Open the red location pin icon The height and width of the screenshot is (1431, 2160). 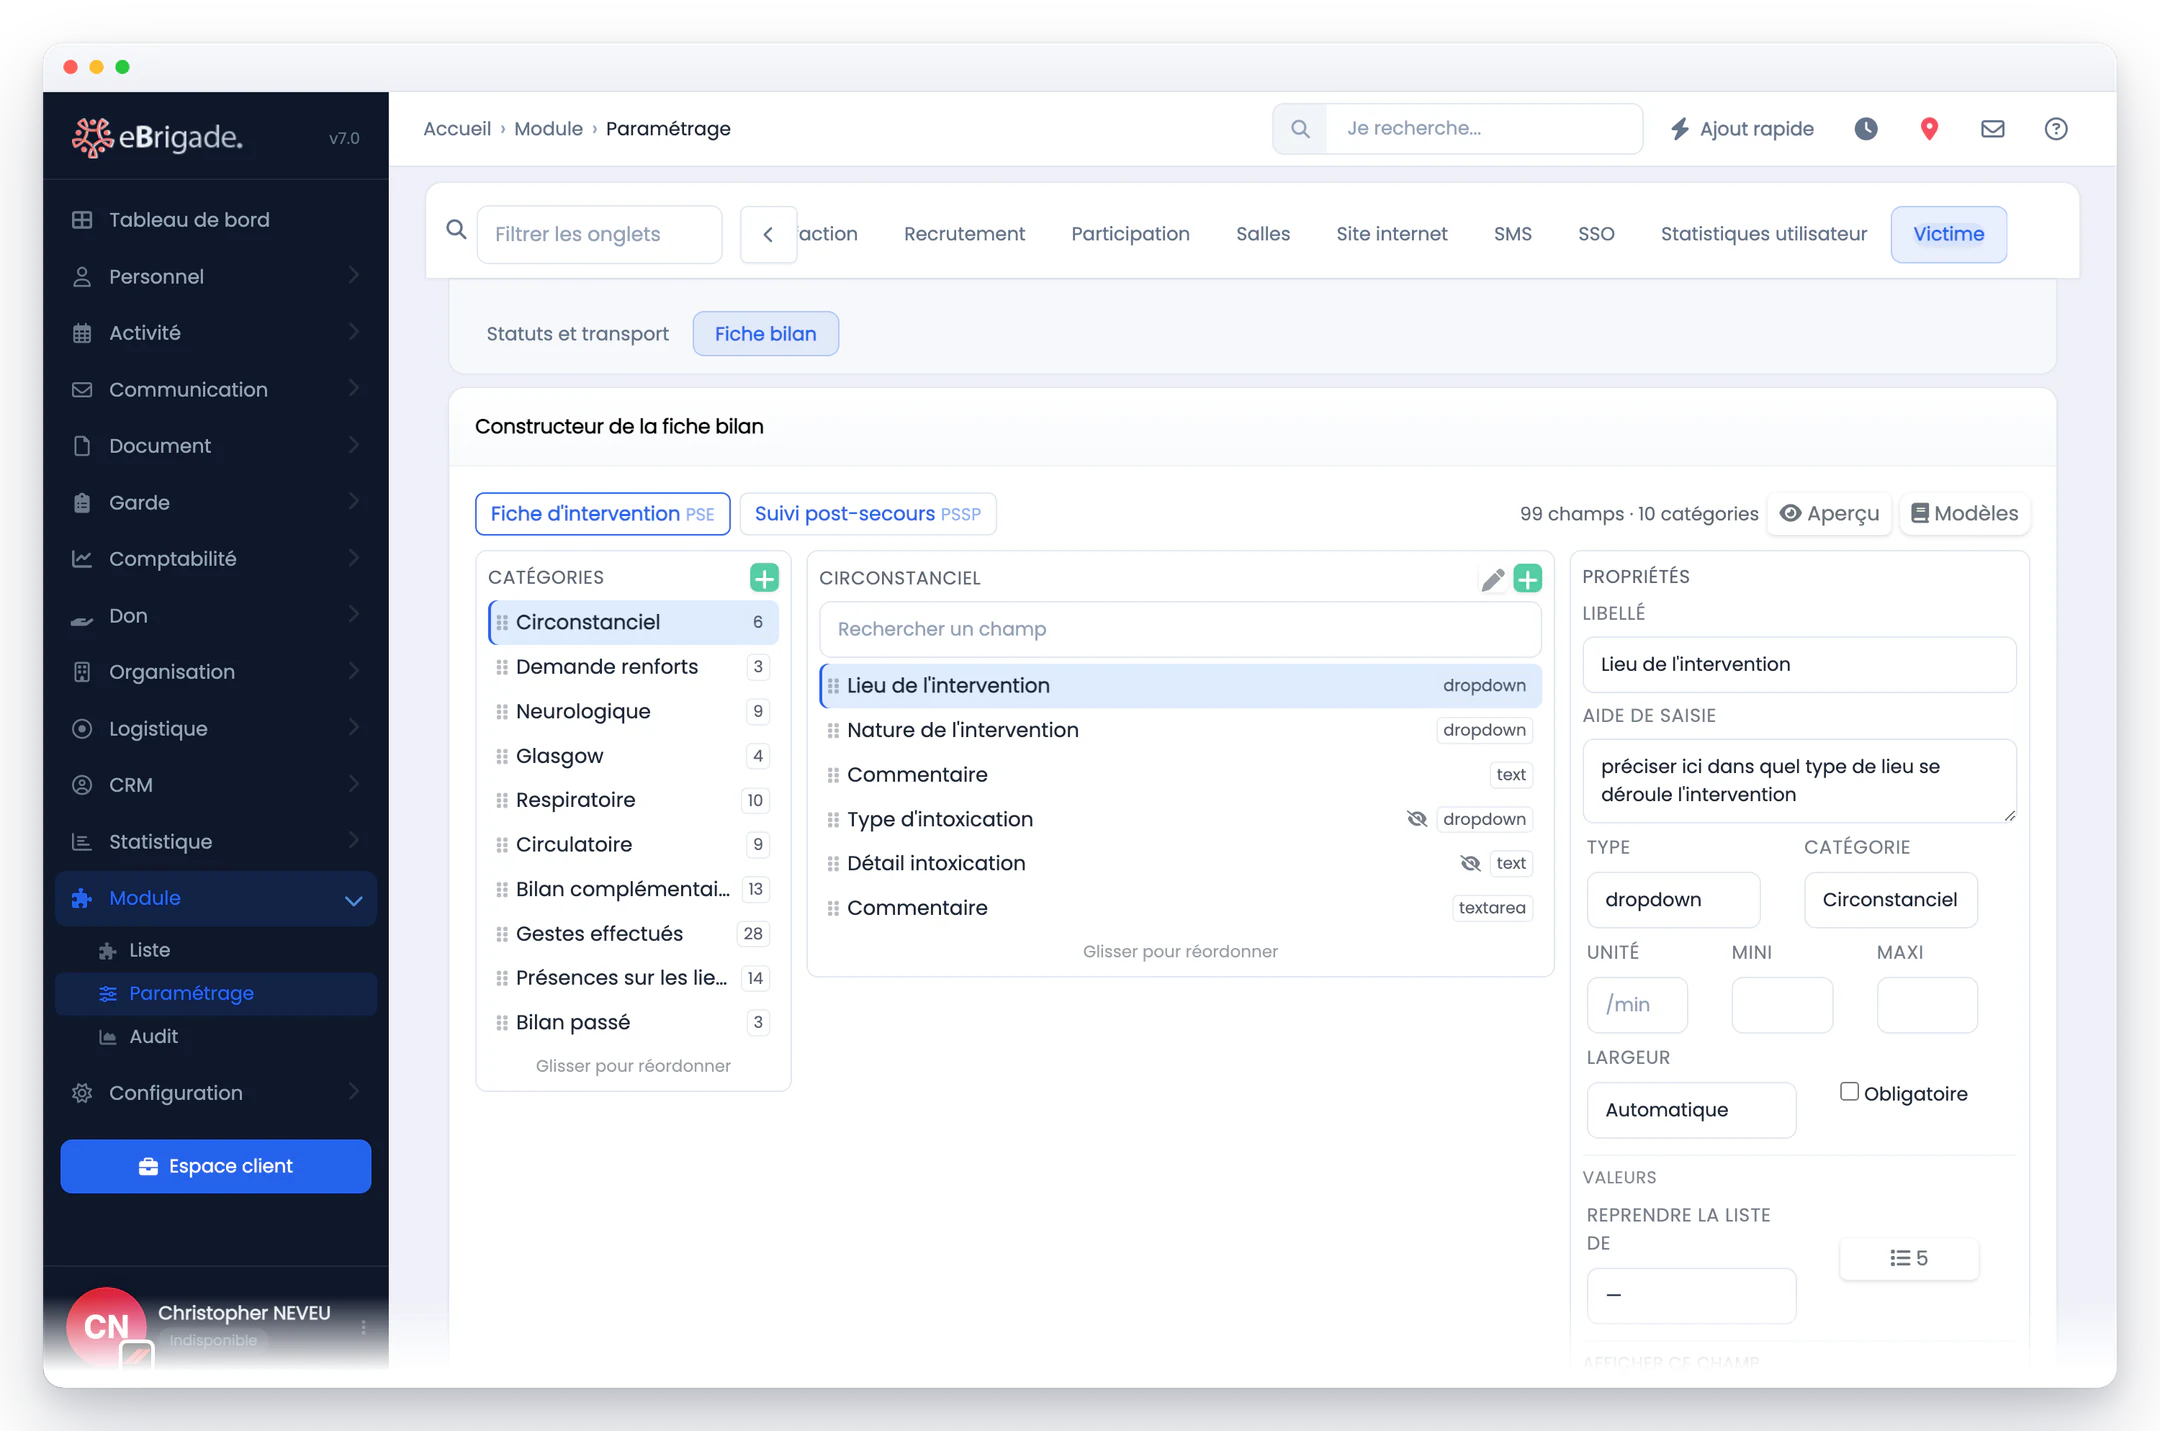[x=1929, y=129]
